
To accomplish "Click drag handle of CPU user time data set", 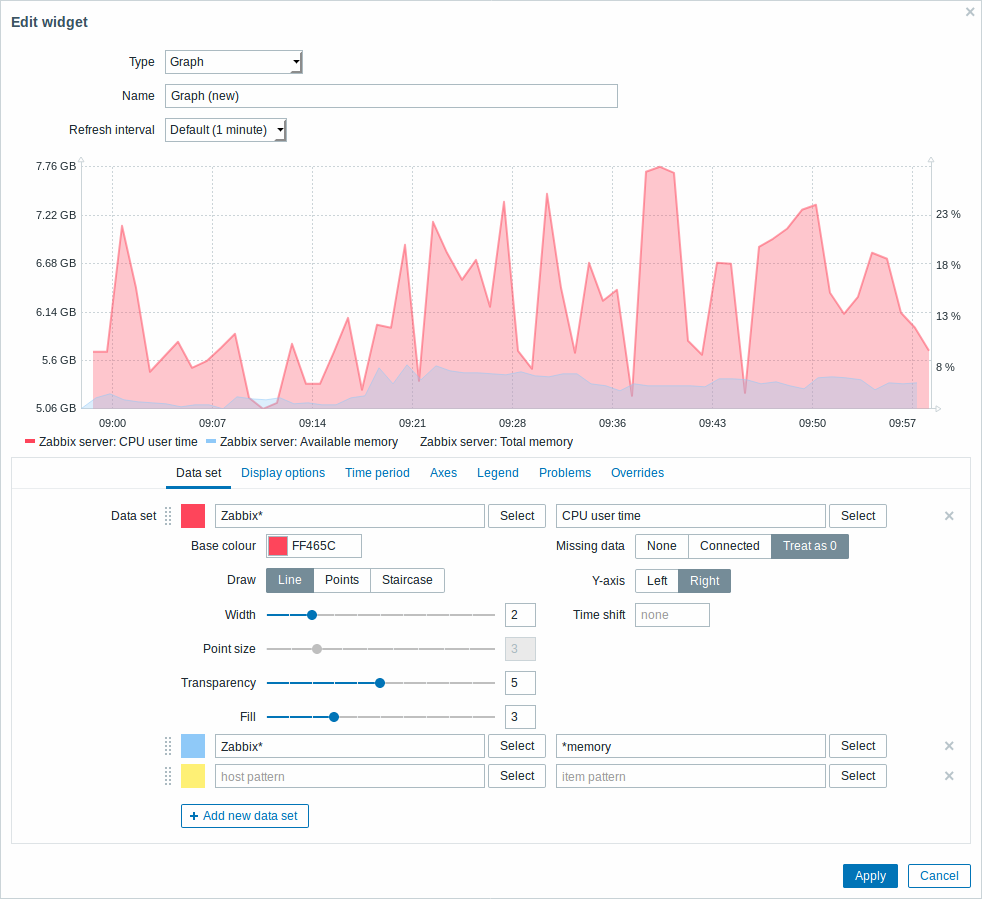I will [168, 516].
